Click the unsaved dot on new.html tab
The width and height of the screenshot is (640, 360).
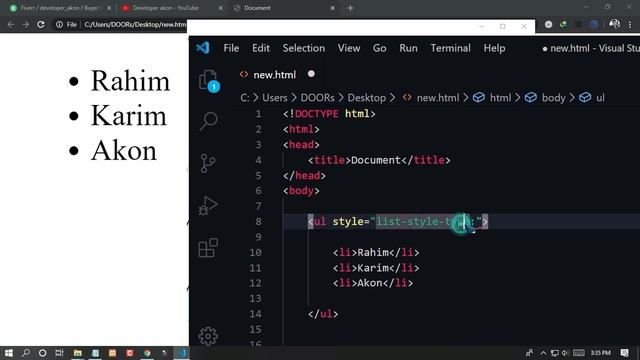[311, 74]
